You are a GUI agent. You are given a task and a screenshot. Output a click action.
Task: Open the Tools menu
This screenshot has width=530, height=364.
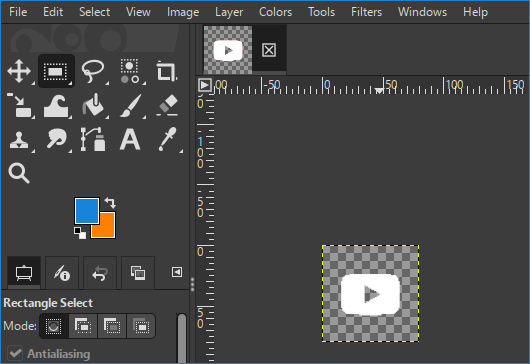(321, 12)
